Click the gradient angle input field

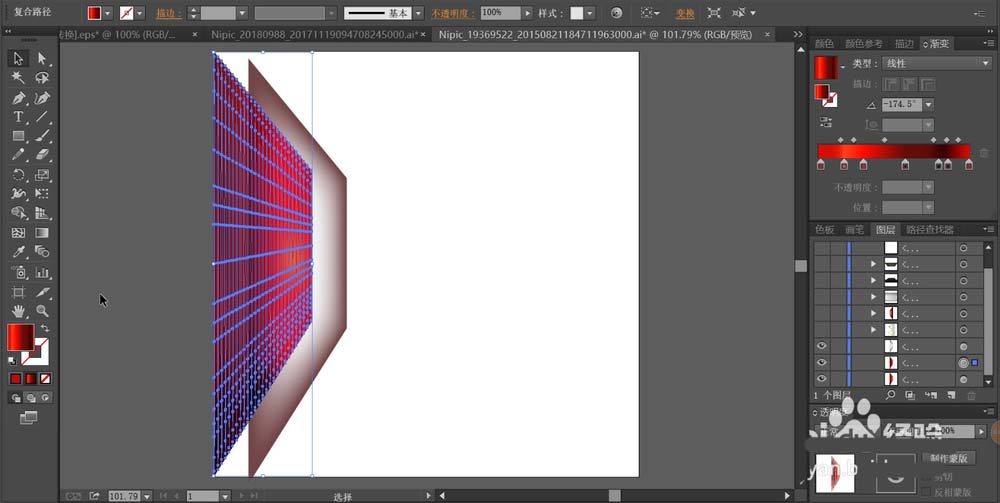[902, 105]
